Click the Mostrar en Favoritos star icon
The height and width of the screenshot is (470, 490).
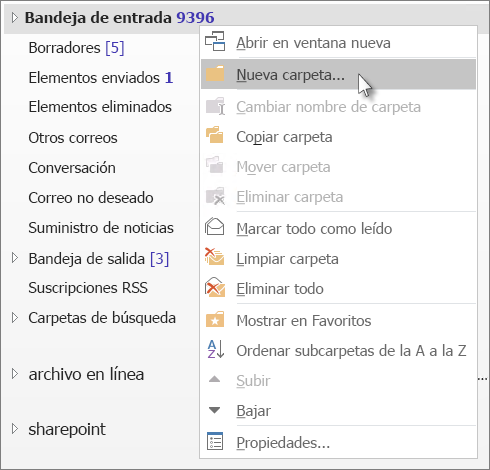[x=215, y=319]
